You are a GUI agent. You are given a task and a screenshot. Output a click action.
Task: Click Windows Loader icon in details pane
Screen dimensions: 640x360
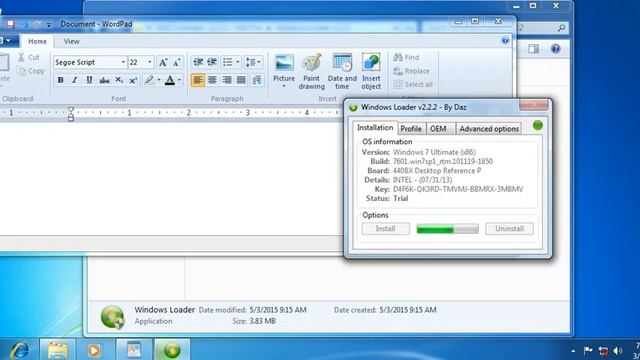pyautogui.click(x=113, y=316)
